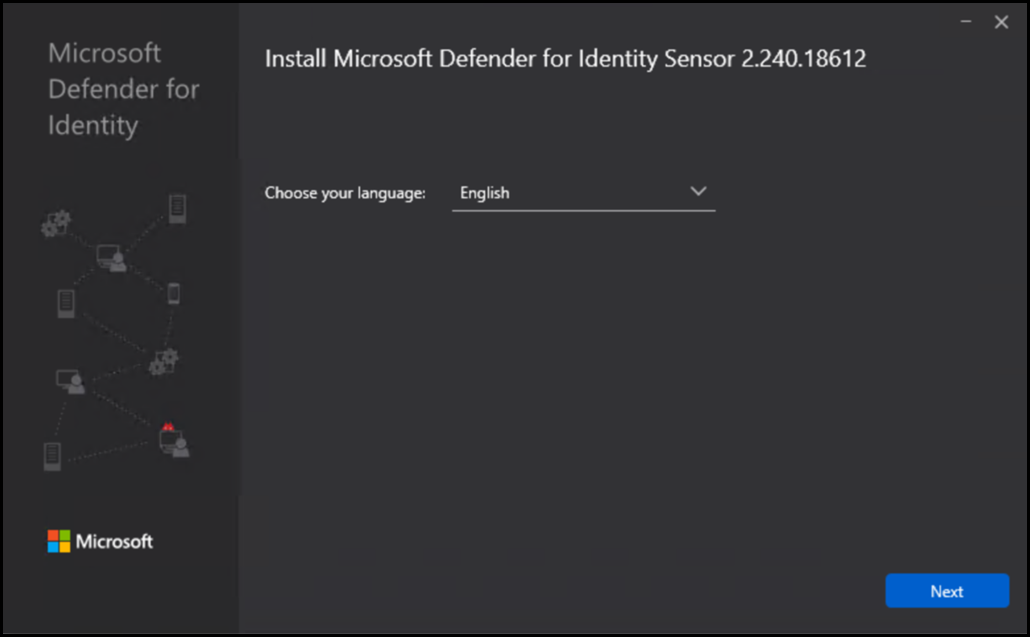Click the gears icon at top of network diagram
Screen dimensions: 1030x637
pyautogui.click(x=55, y=223)
